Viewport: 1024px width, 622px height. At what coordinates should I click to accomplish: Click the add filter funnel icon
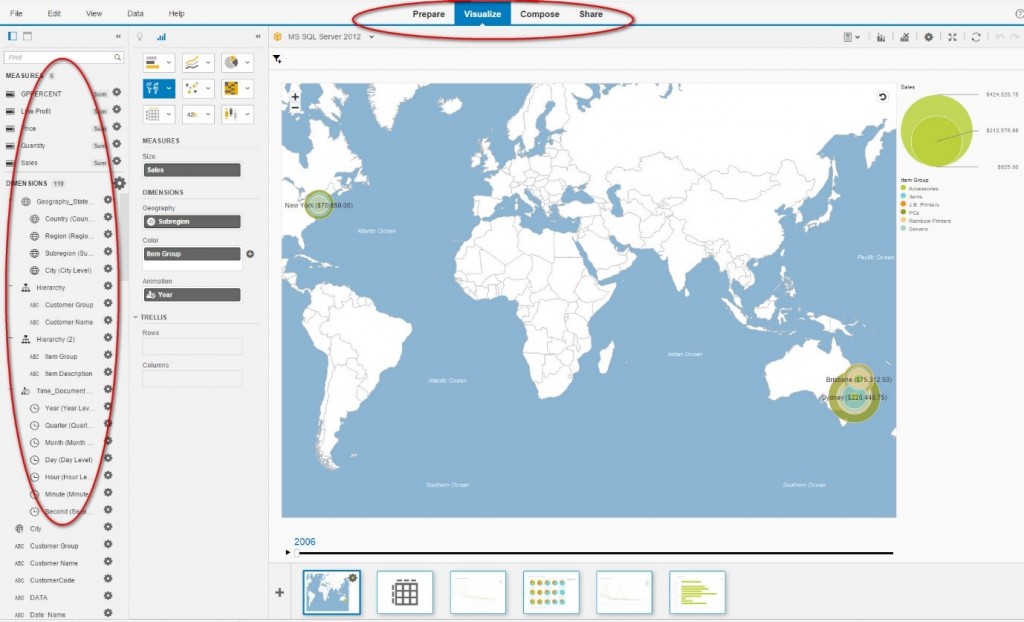coord(277,59)
